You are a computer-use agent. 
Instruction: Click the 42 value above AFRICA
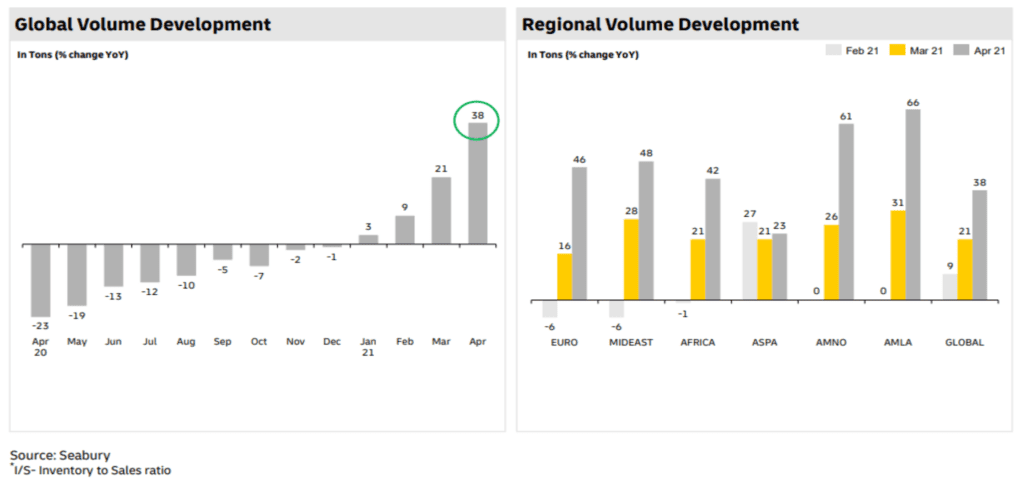(x=712, y=170)
